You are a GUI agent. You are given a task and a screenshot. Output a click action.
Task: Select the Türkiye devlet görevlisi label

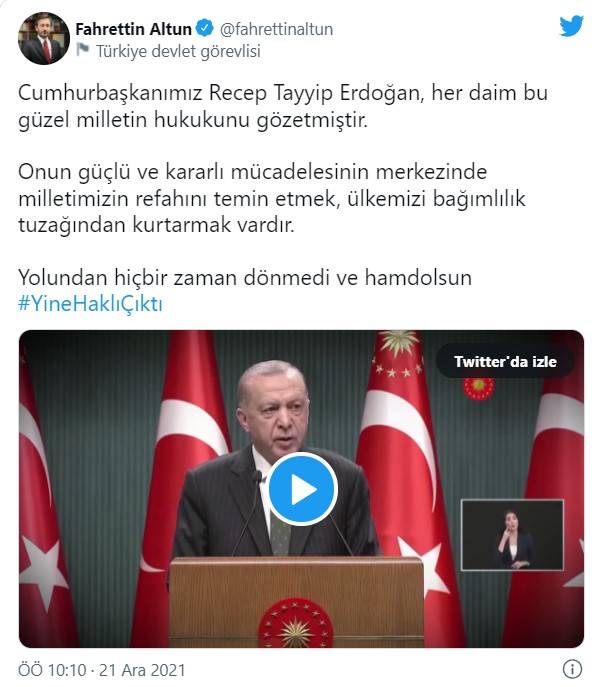click(178, 51)
